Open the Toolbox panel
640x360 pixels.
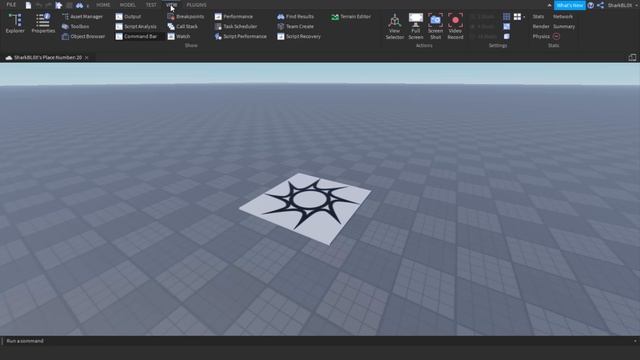coord(76,27)
